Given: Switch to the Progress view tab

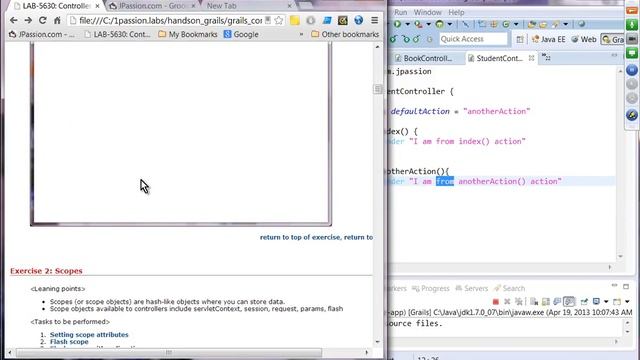Looking at the screenshot, I should click(431, 288).
